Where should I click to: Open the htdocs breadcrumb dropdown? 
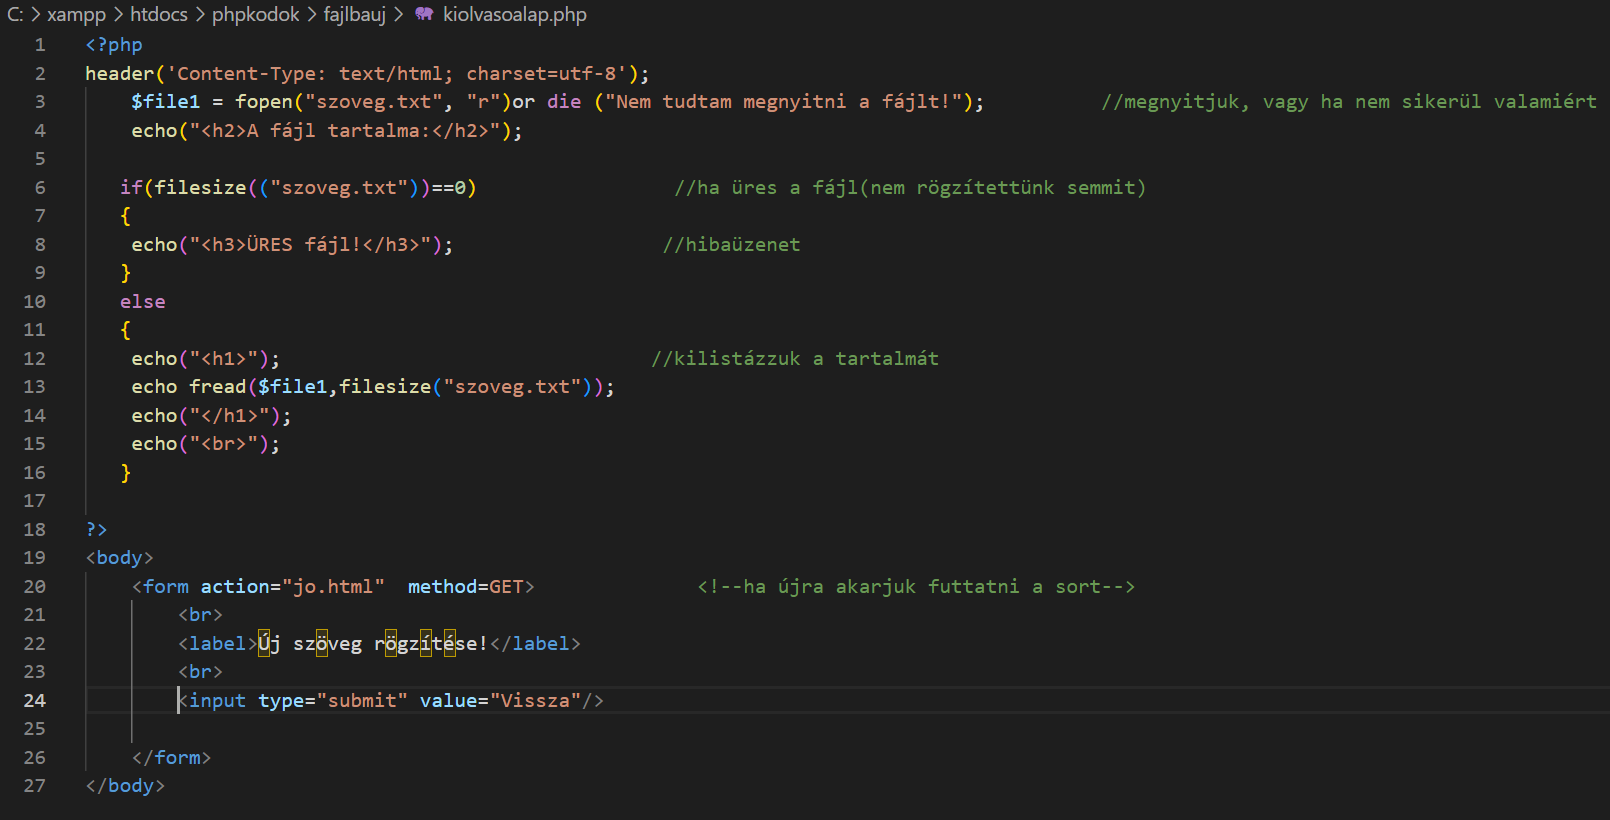[x=158, y=15]
